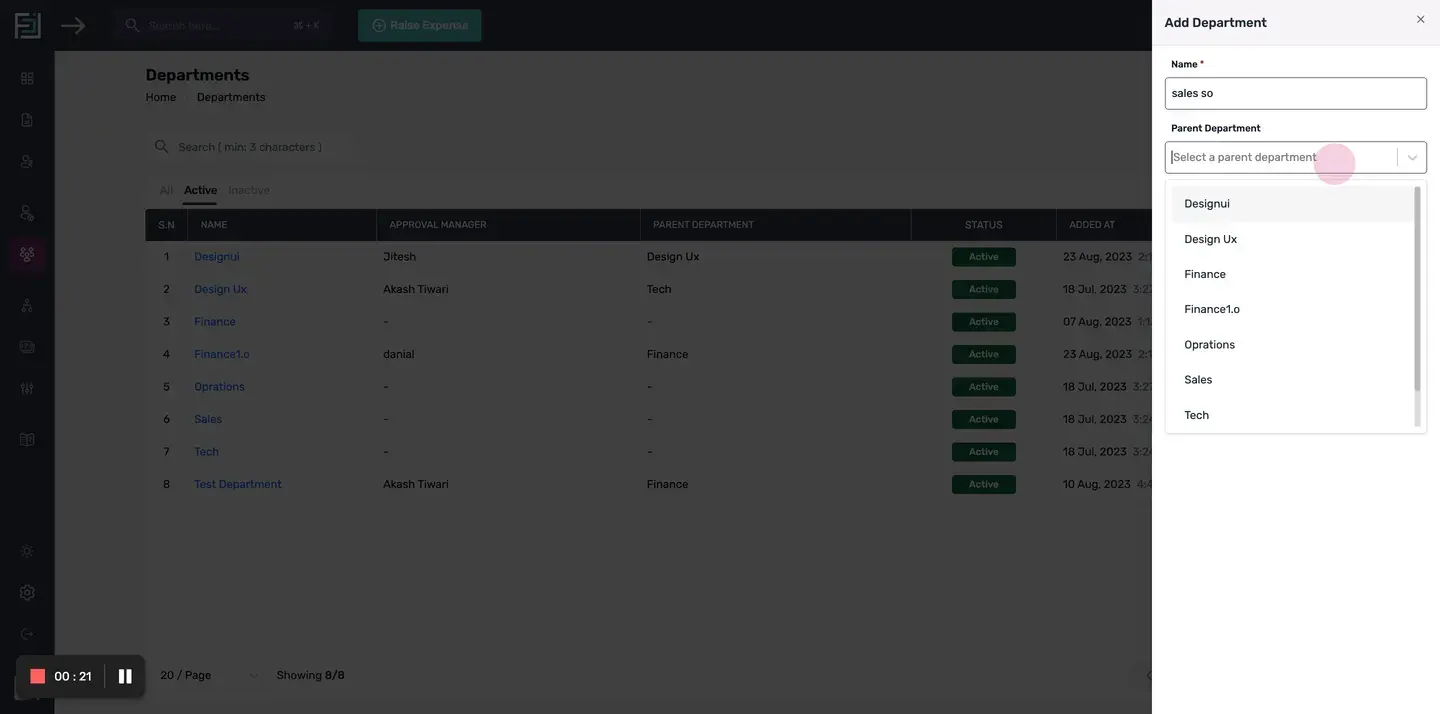The height and width of the screenshot is (714, 1440).
Task: Click the book icon in sidebar
Action: coord(27,440)
